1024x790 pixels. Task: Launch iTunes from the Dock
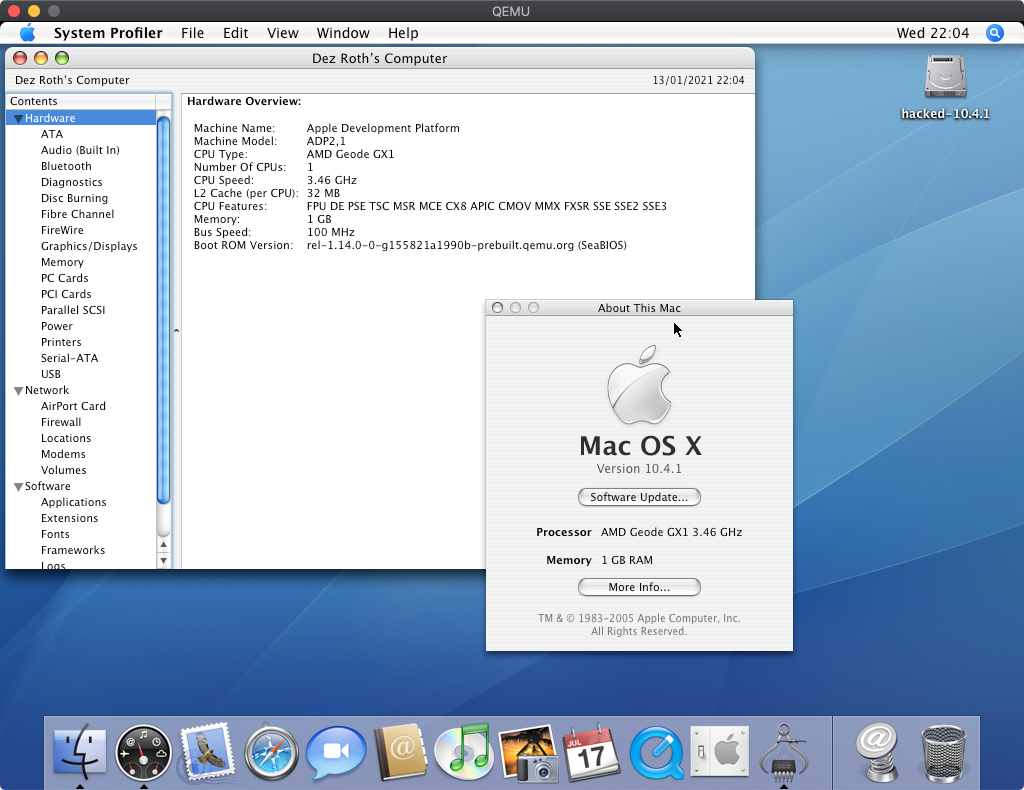coord(464,751)
